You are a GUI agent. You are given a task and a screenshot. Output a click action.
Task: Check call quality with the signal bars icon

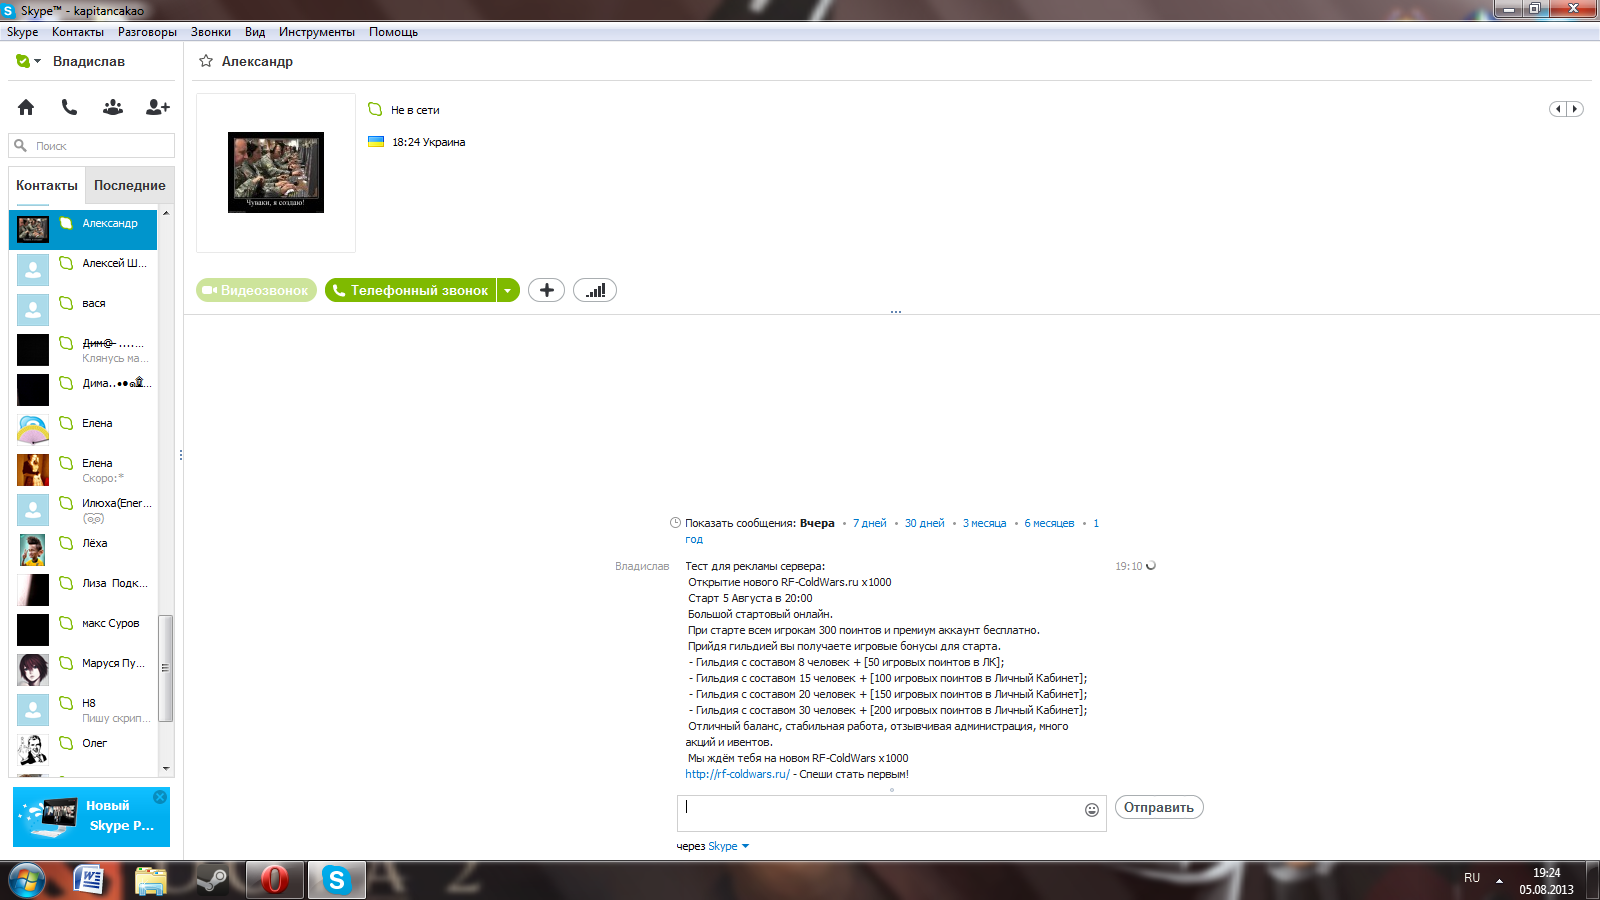[x=595, y=290]
